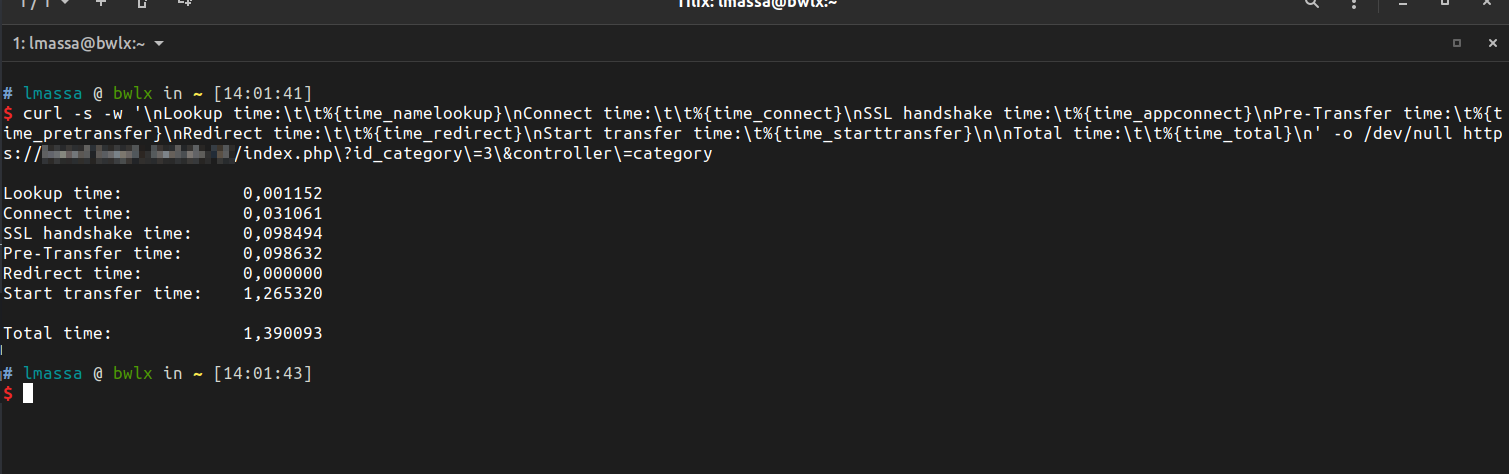This screenshot has height=474, width=1509.
Task: Click the Start transfer time value
Action: pos(282,294)
